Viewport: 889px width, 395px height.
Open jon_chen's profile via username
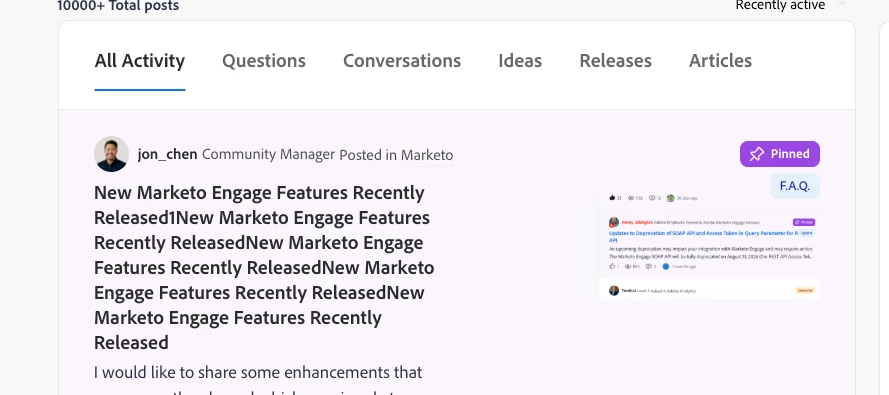pos(167,154)
